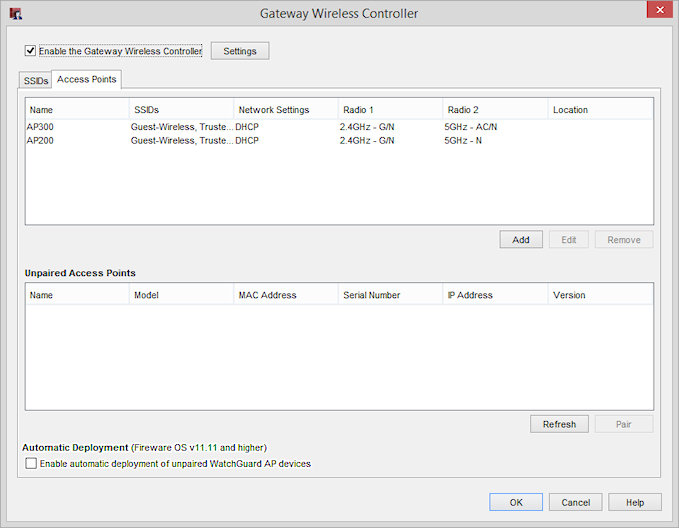Switch to the SSIDs tab

click(35, 80)
